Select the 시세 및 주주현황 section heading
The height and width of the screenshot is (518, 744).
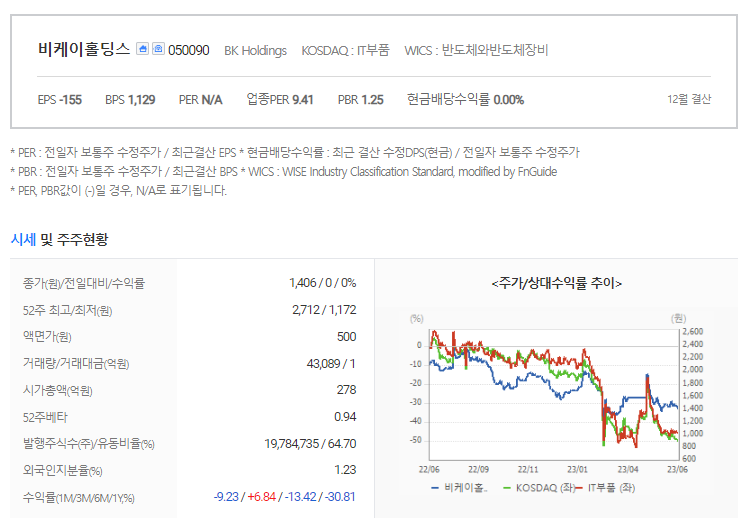coord(59,239)
